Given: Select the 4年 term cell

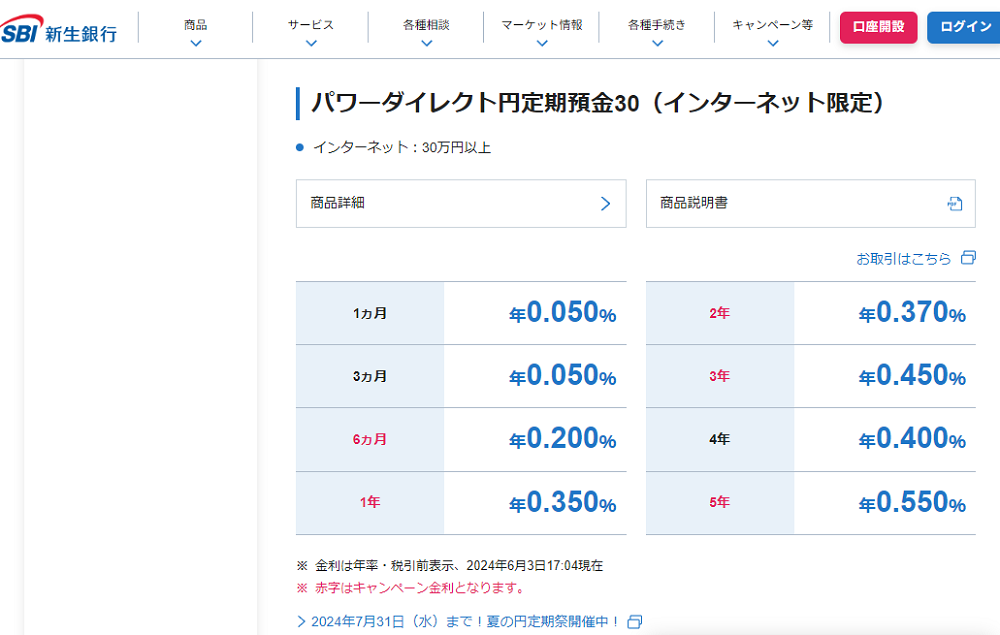Looking at the screenshot, I should tap(720, 439).
